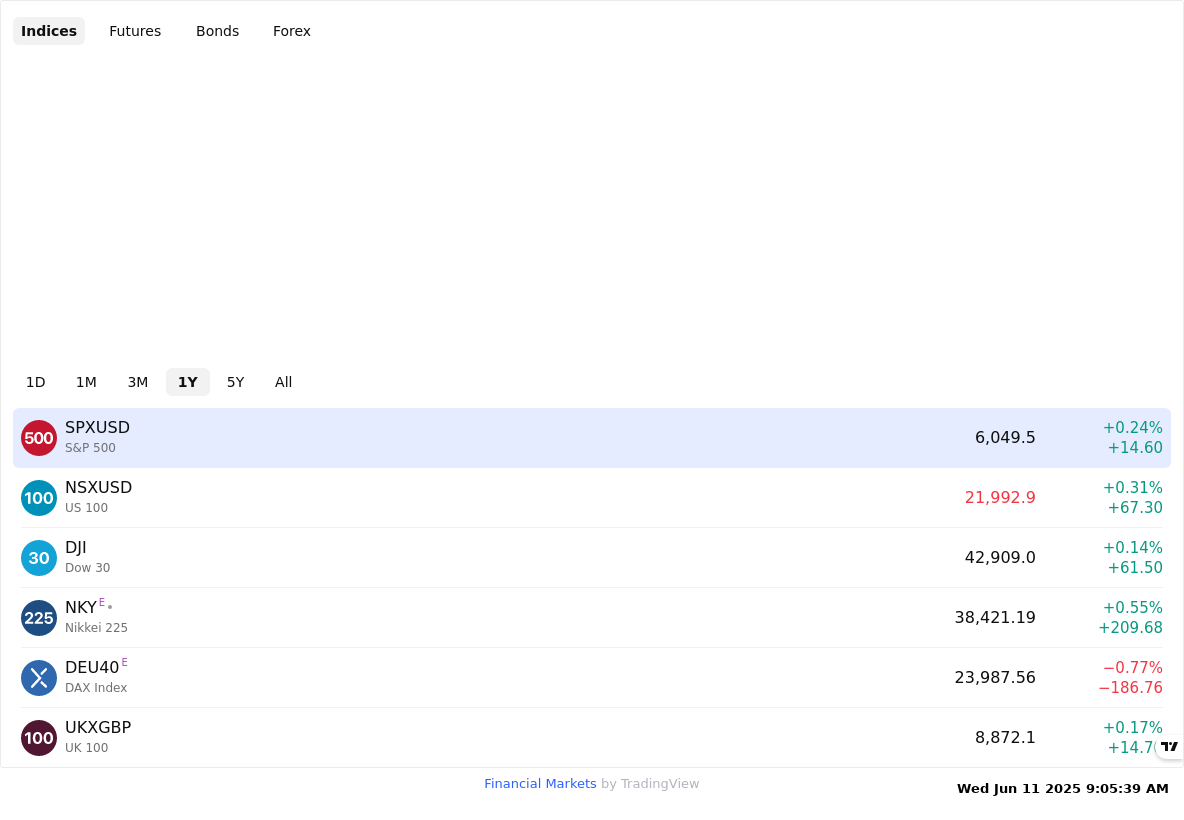This screenshot has height=820, width=1184.
Task: Click the UKXGBP symbol name
Action: point(98,727)
